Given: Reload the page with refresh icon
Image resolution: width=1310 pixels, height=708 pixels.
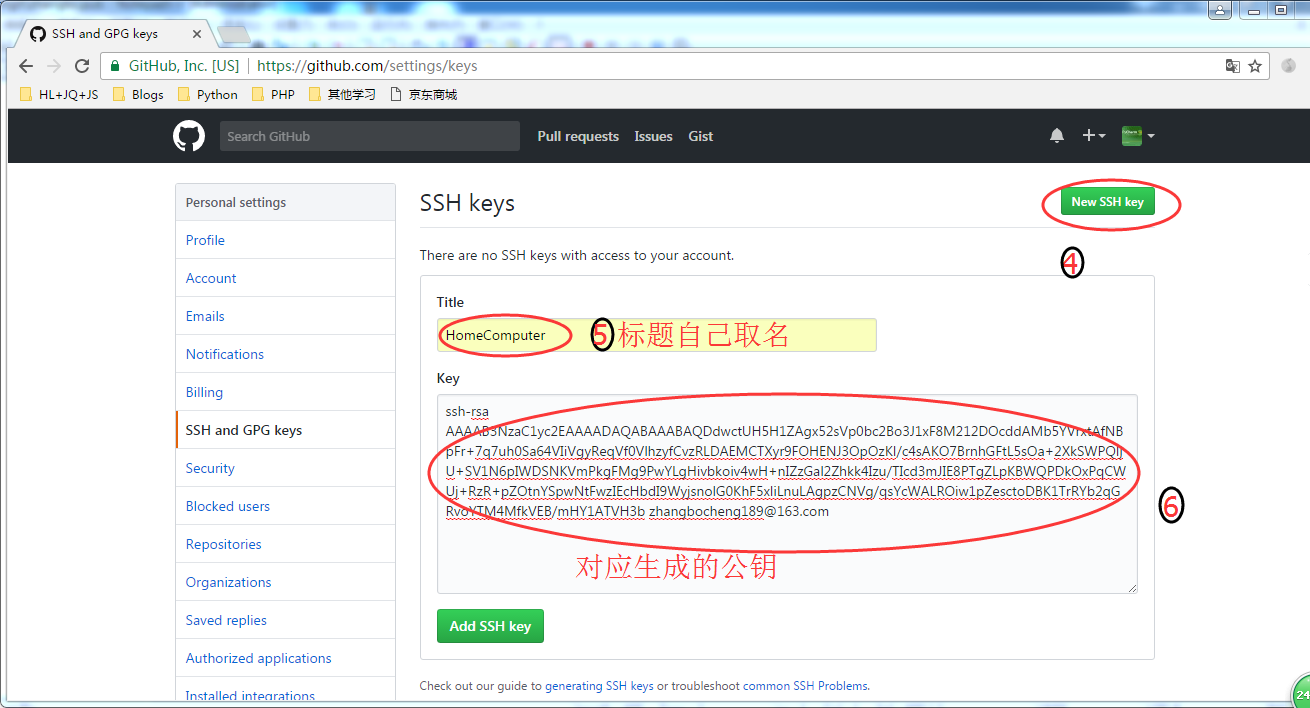Looking at the screenshot, I should [82, 66].
